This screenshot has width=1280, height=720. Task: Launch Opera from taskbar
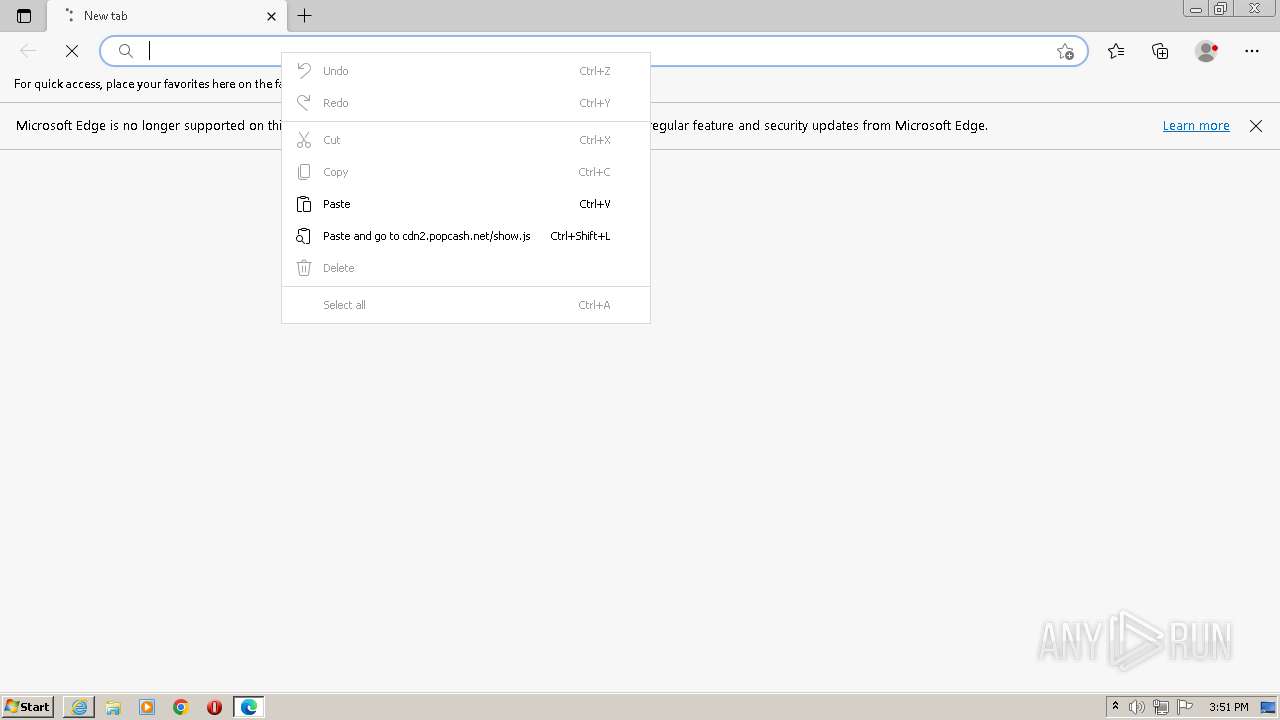[x=214, y=707]
